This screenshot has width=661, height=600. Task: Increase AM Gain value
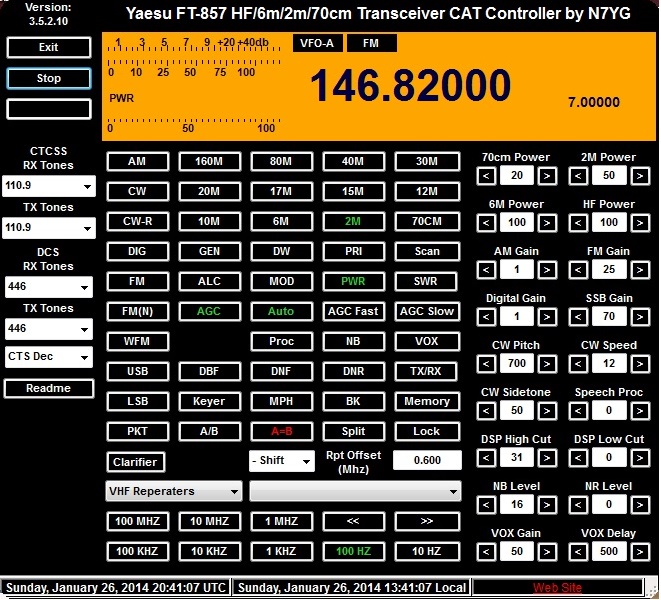pos(547,270)
